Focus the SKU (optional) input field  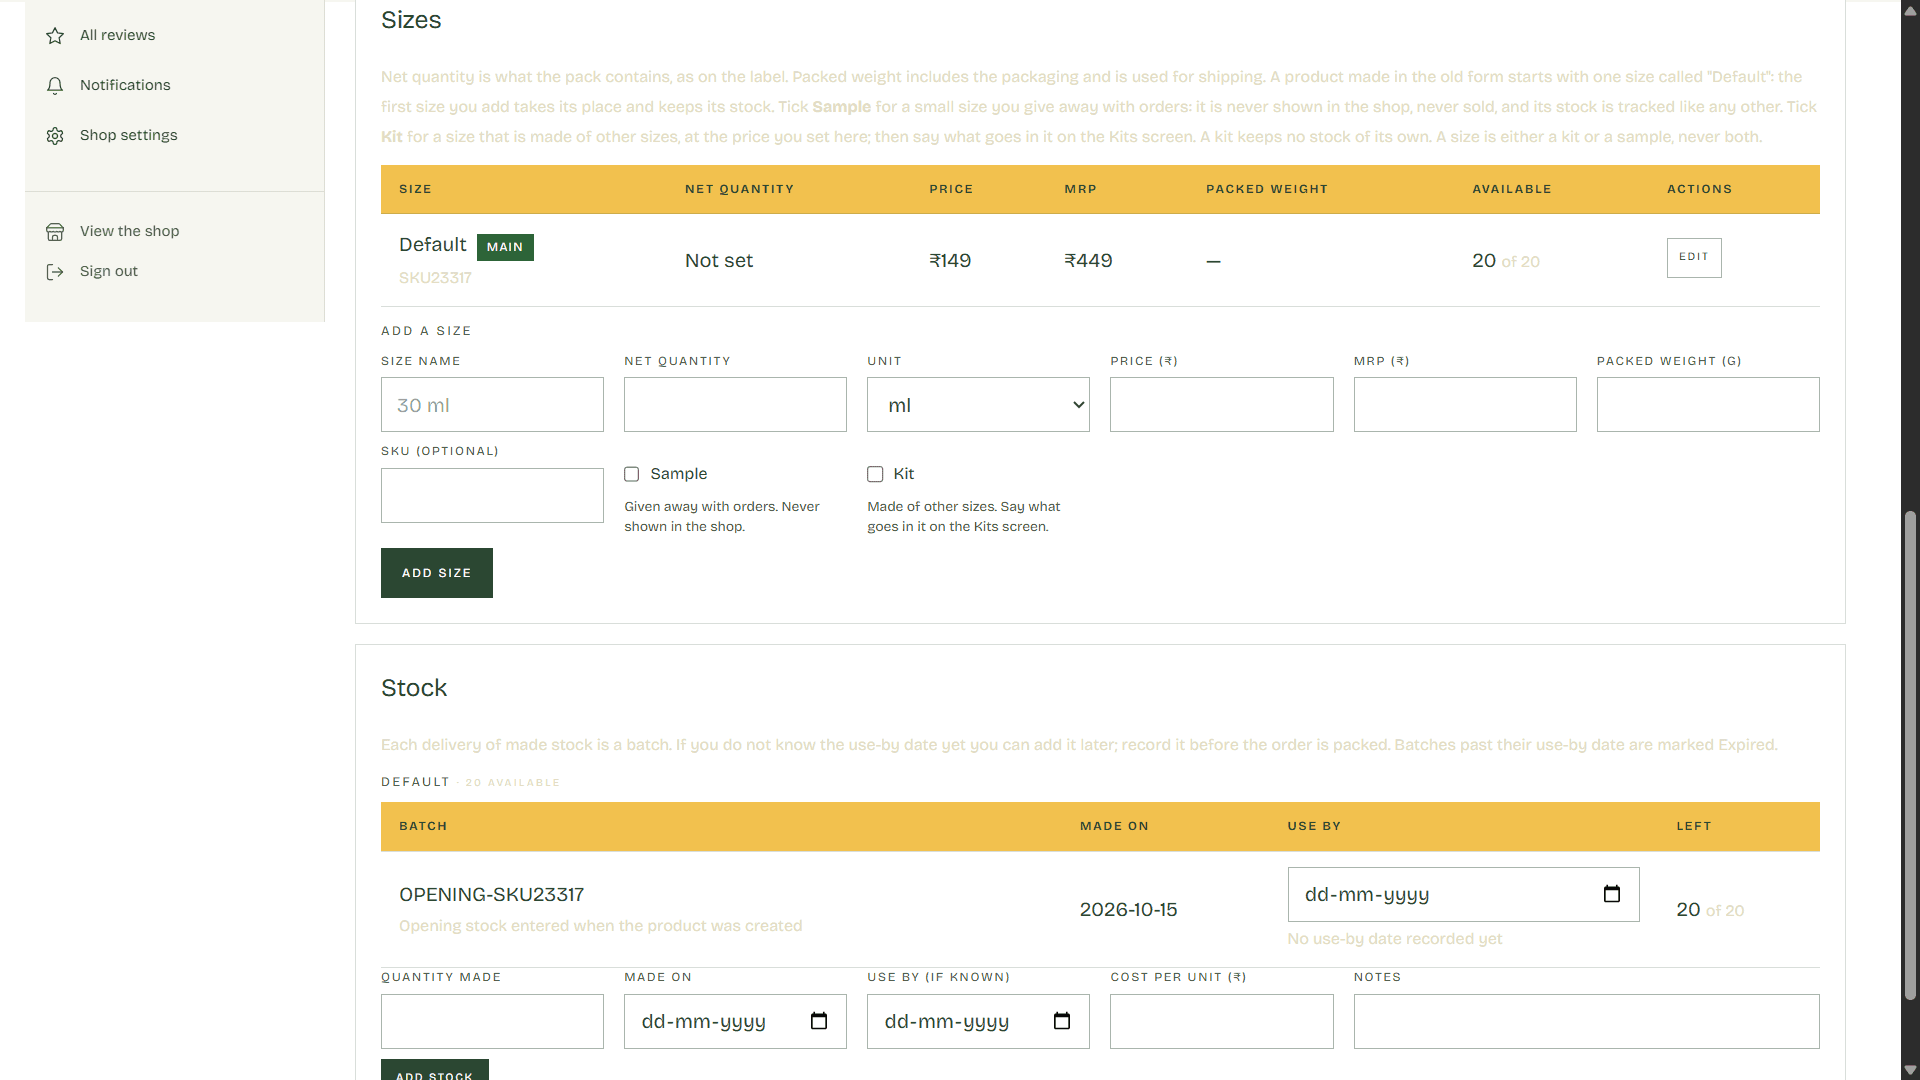(x=492, y=496)
